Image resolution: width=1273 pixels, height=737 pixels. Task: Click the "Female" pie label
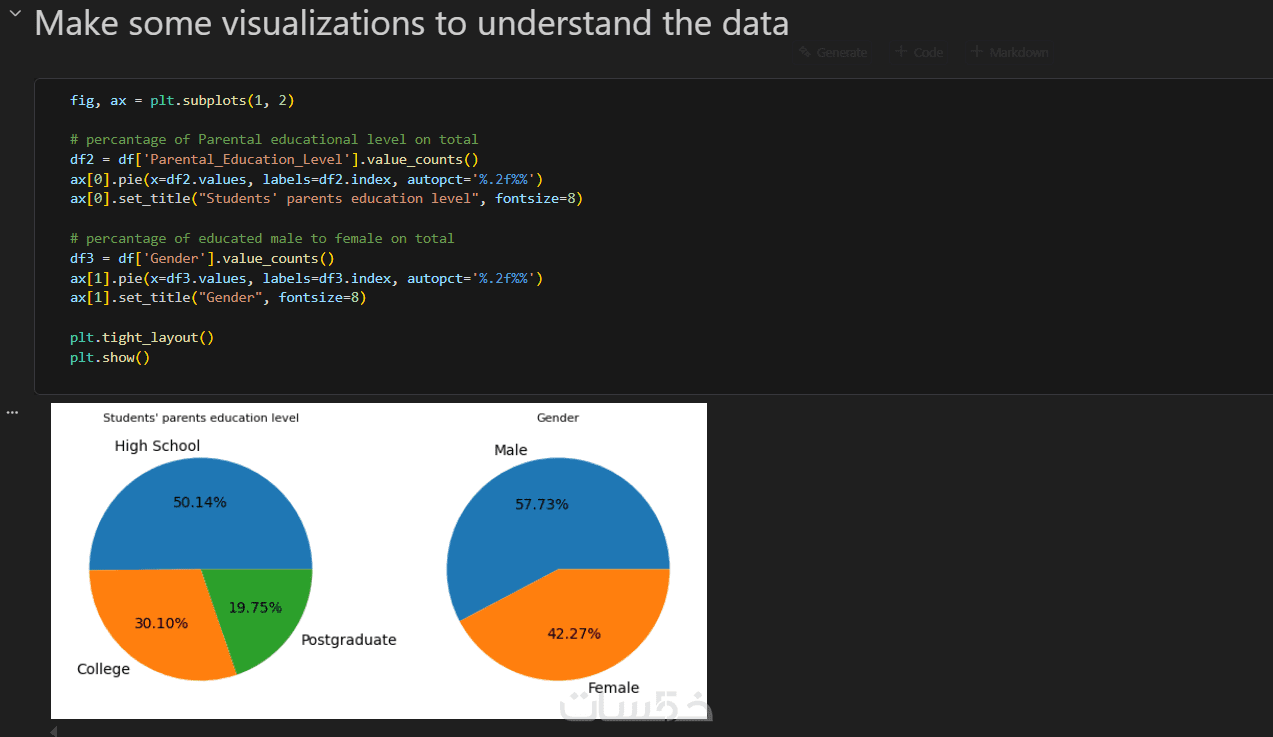tap(613, 688)
